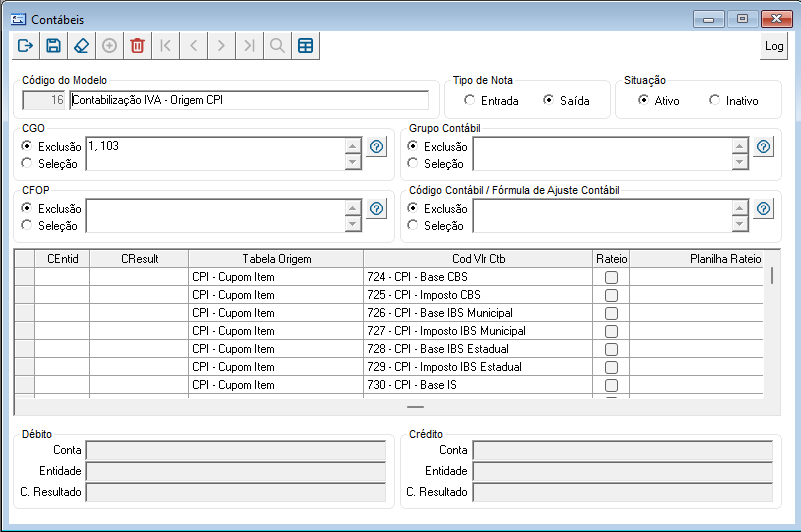
Task: Click the CFOP field scroll-up arrow
Action: 352,208
